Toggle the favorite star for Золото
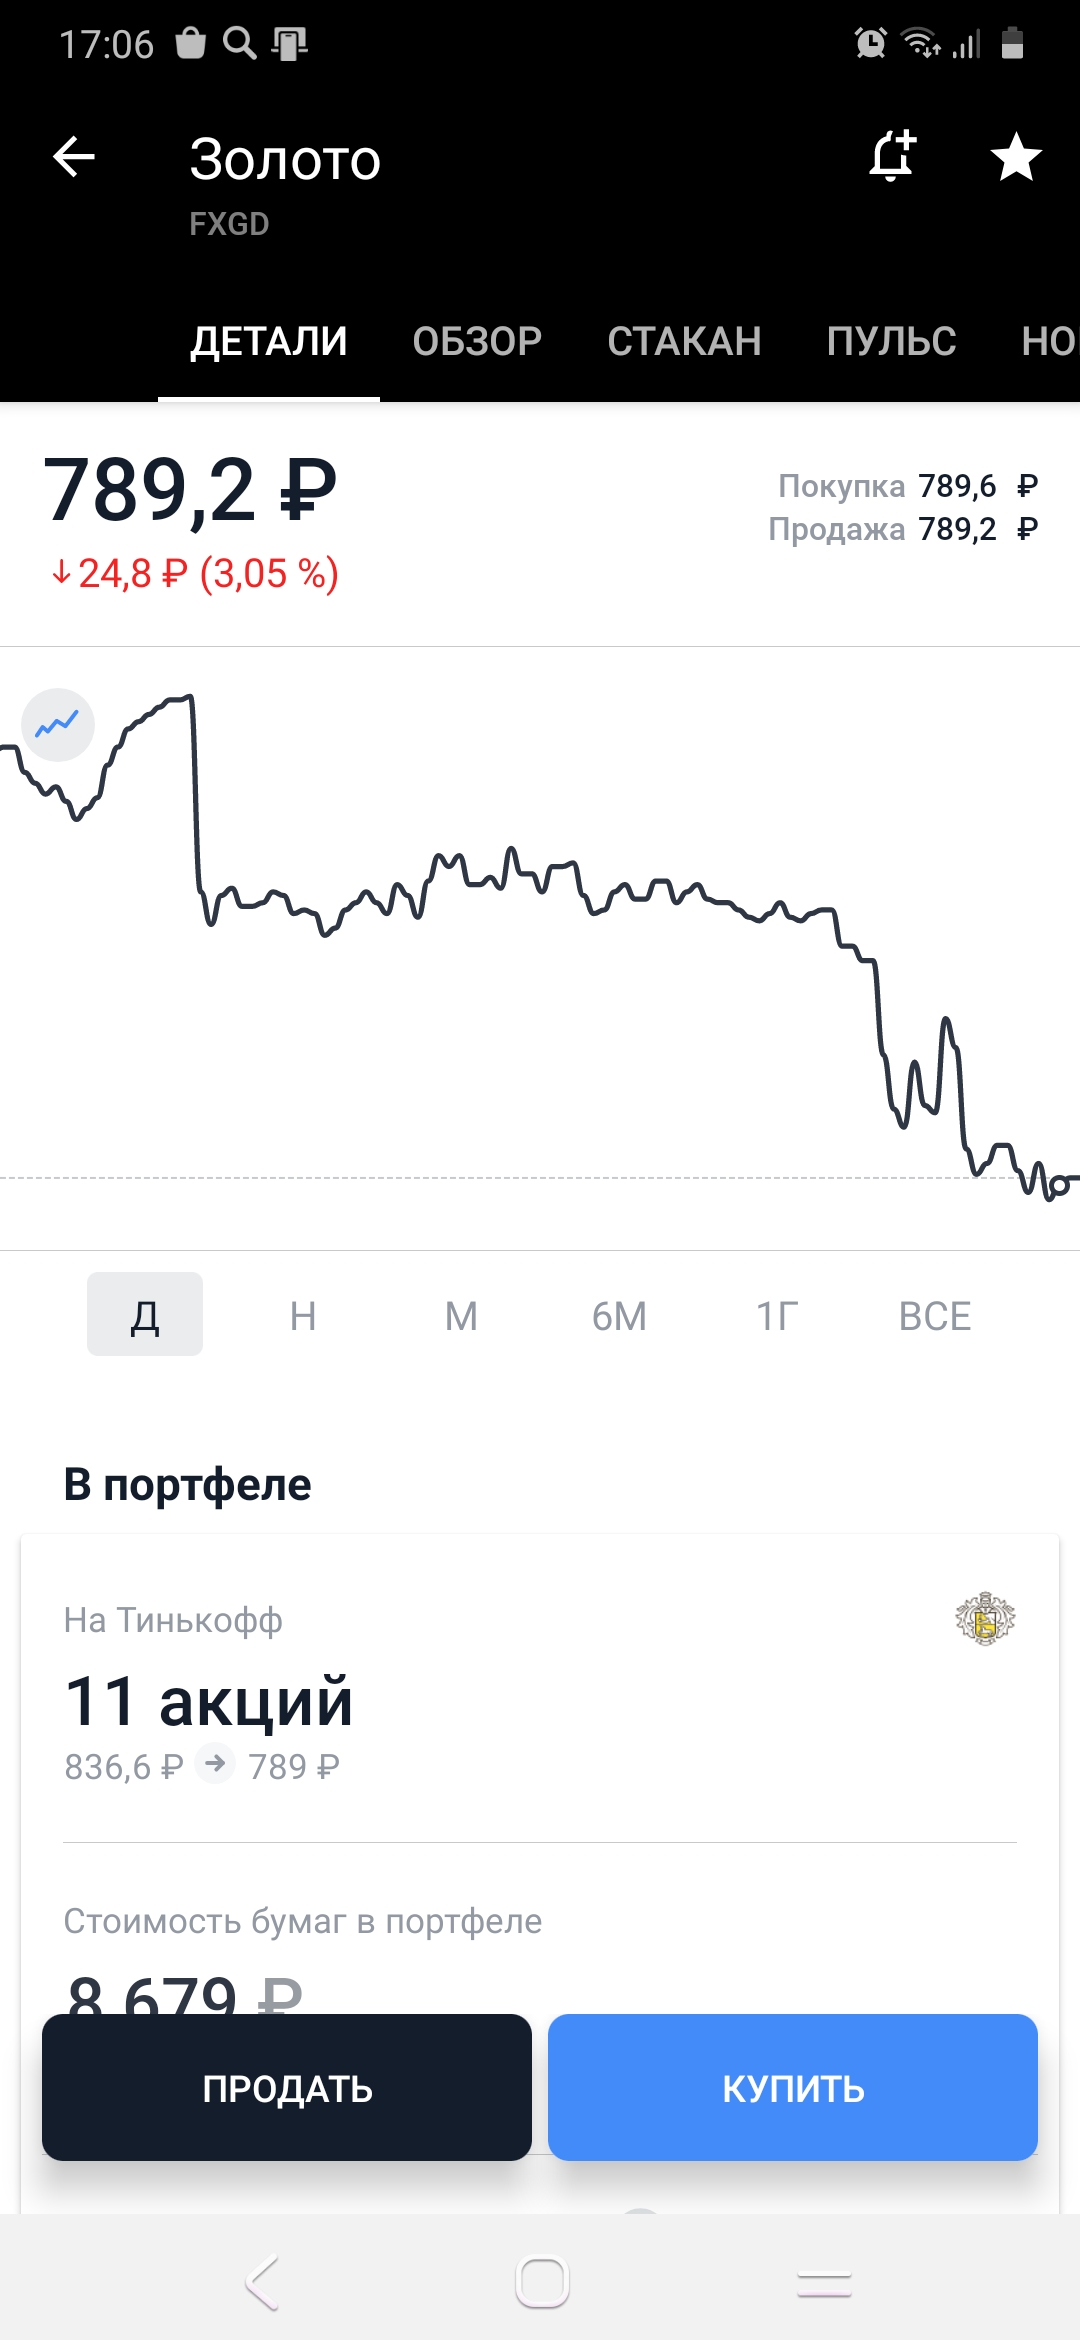Viewport: 1080px width, 2340px height. pyautogui.click(x=1015, y=157)
